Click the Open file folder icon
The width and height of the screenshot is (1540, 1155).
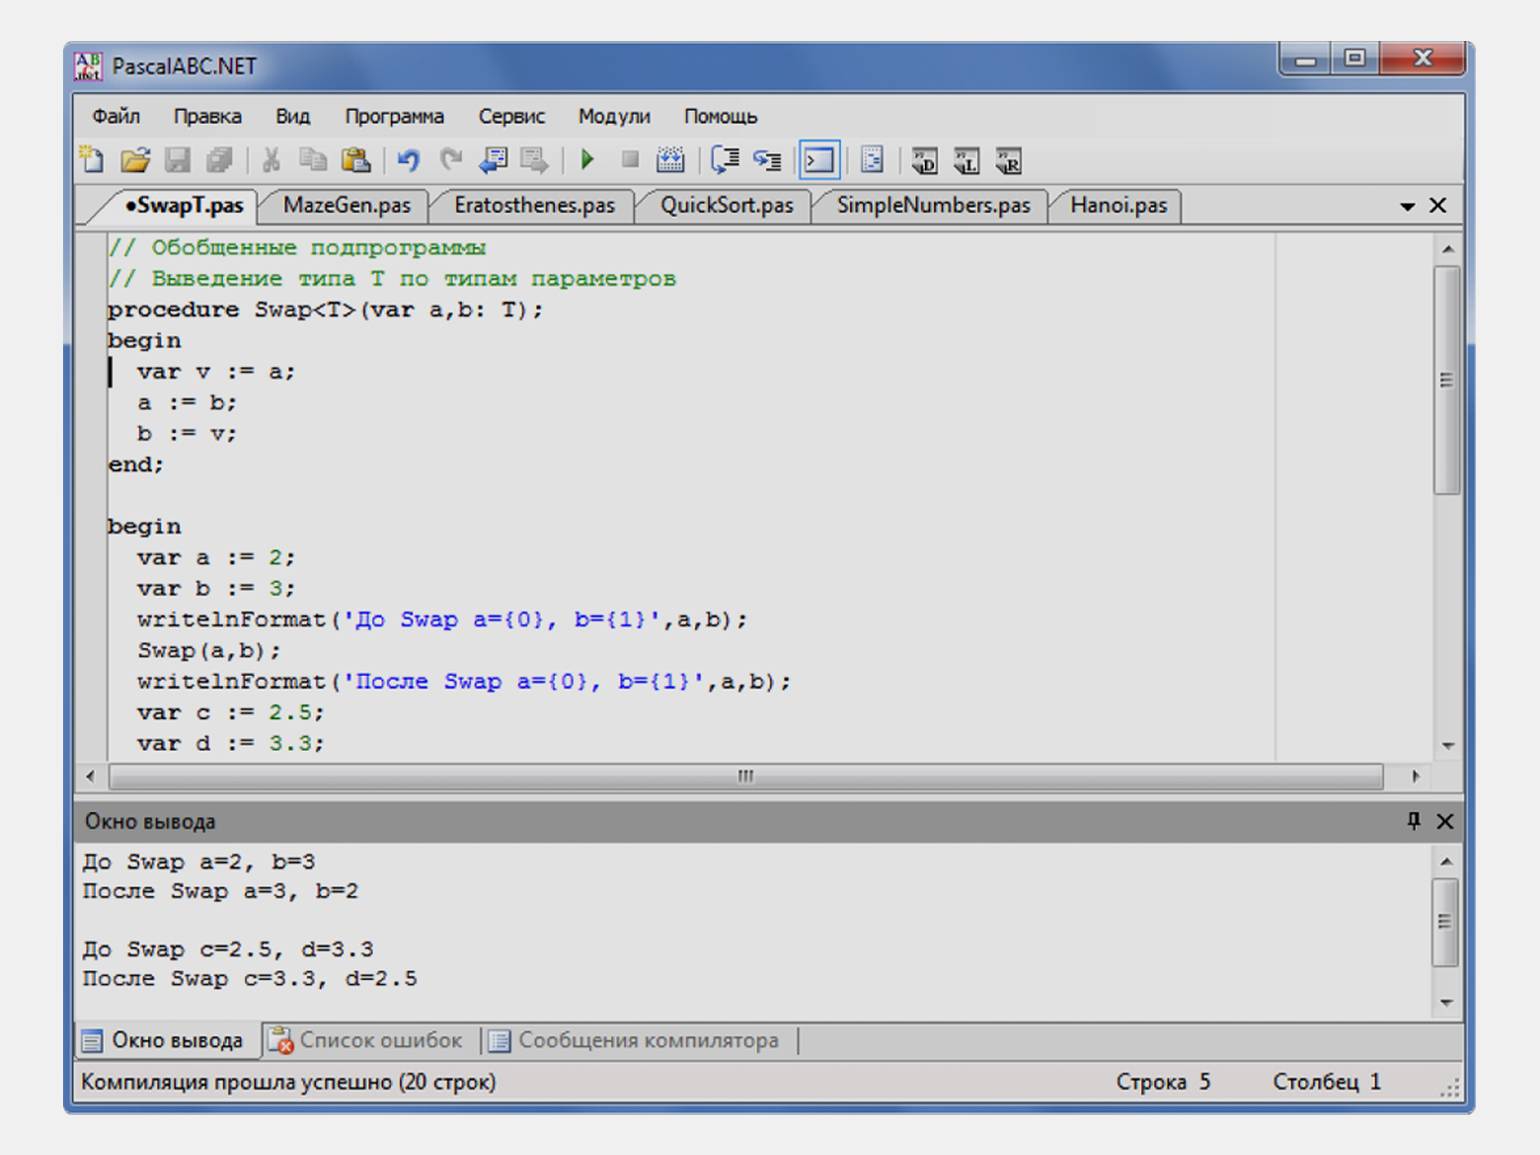(x=135, y=160)
